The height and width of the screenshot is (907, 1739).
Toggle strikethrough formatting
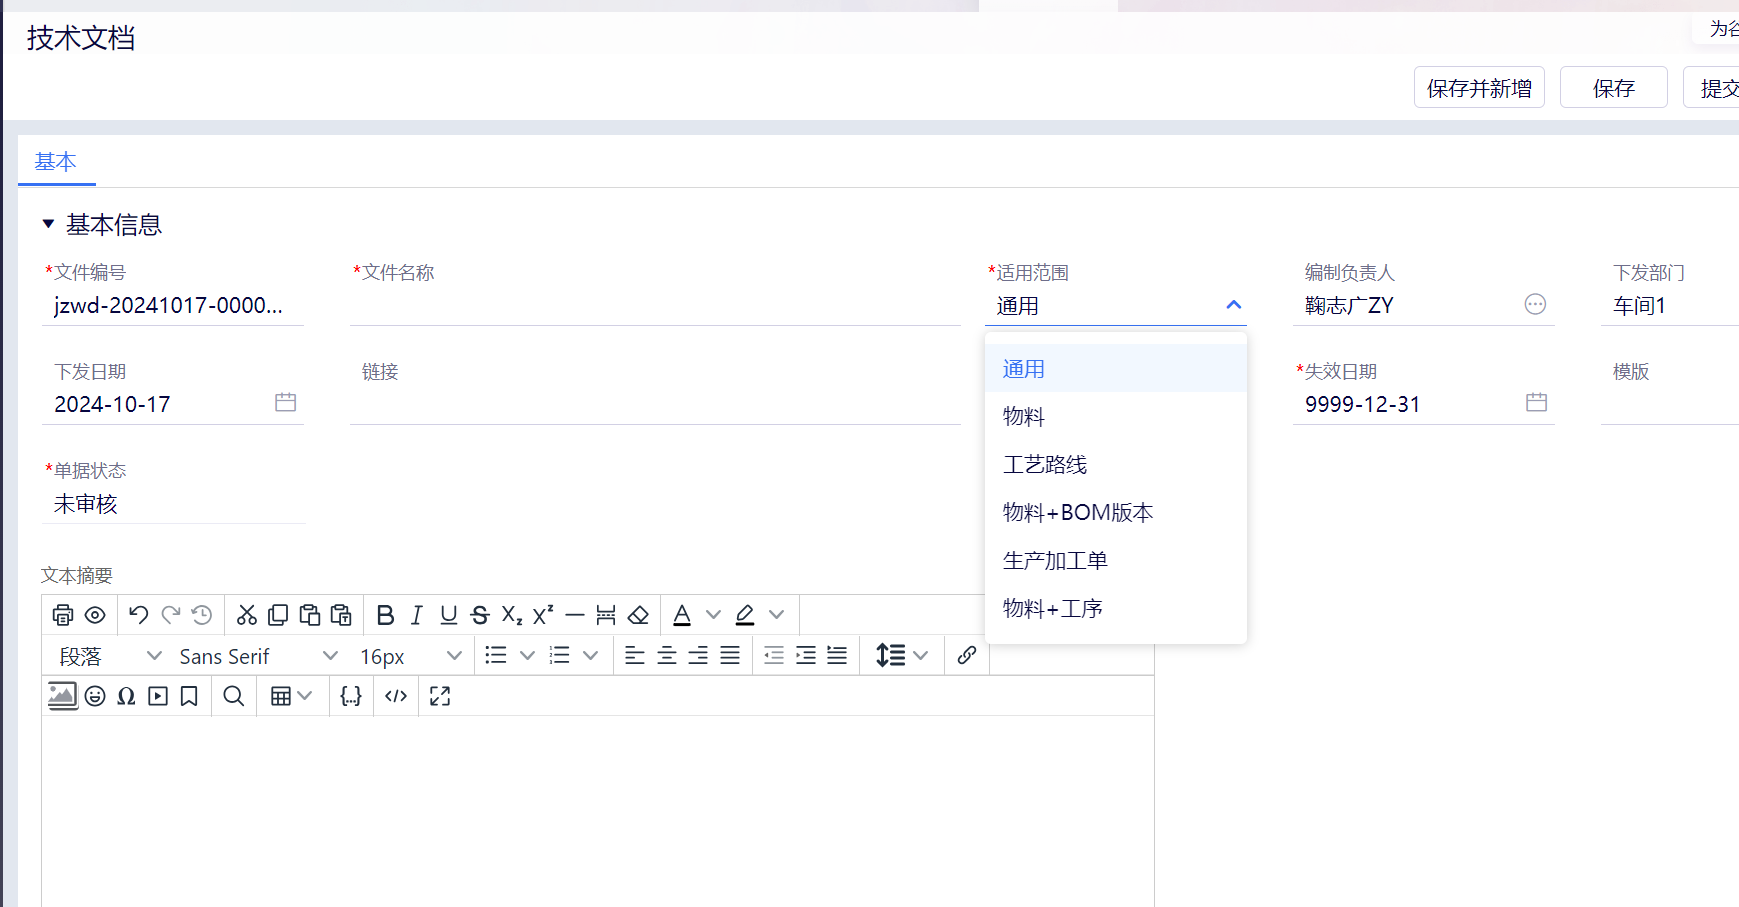click(x=480, y=615)
